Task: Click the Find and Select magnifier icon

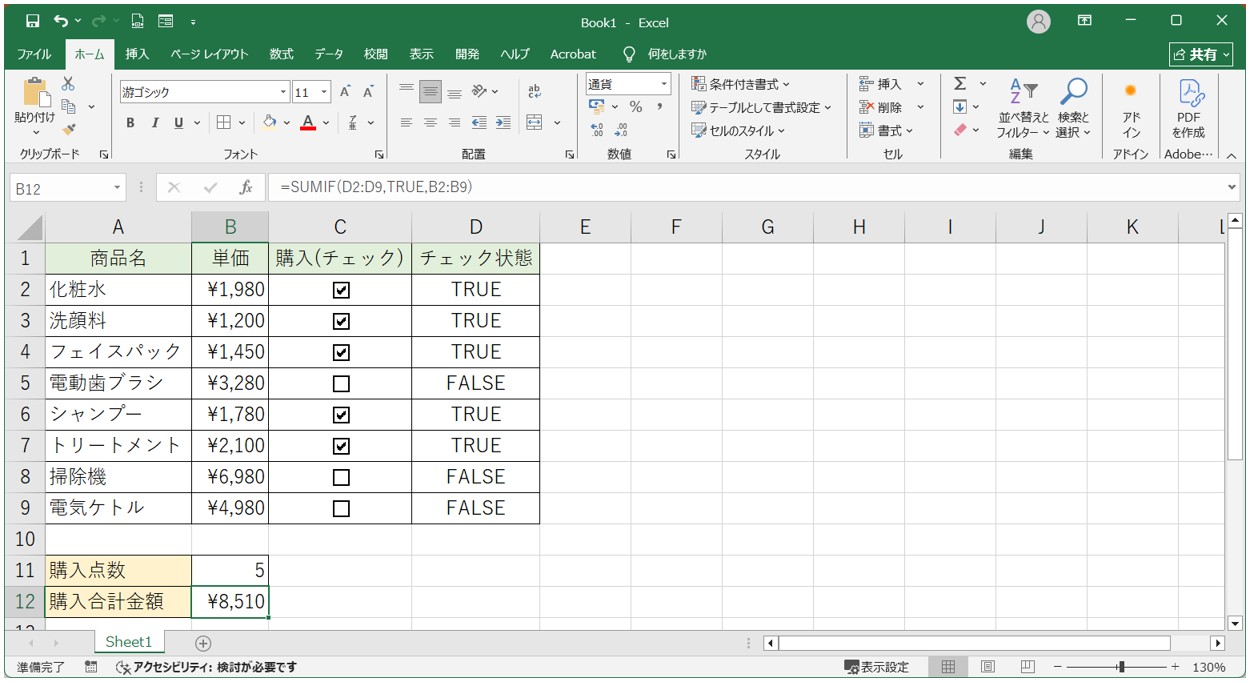Action: click(x=1073, y=92)
